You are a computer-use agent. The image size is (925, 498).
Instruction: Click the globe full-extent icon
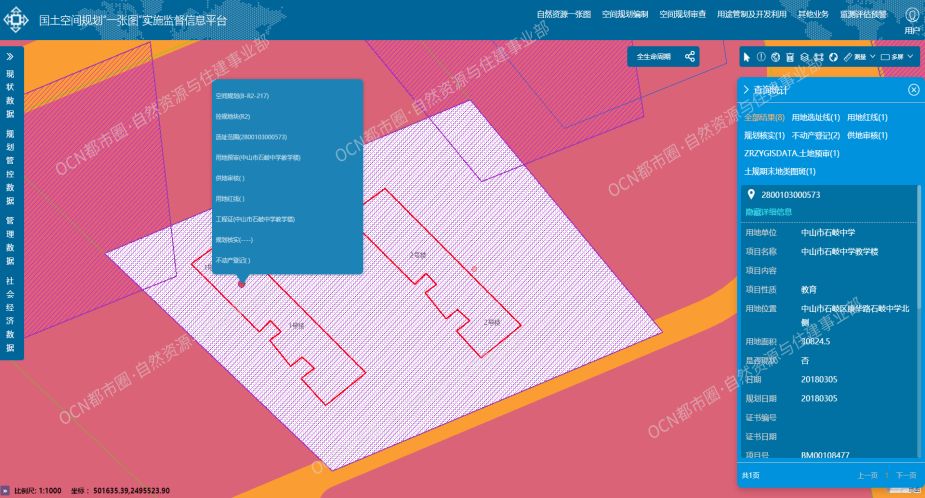pos(776,57)
